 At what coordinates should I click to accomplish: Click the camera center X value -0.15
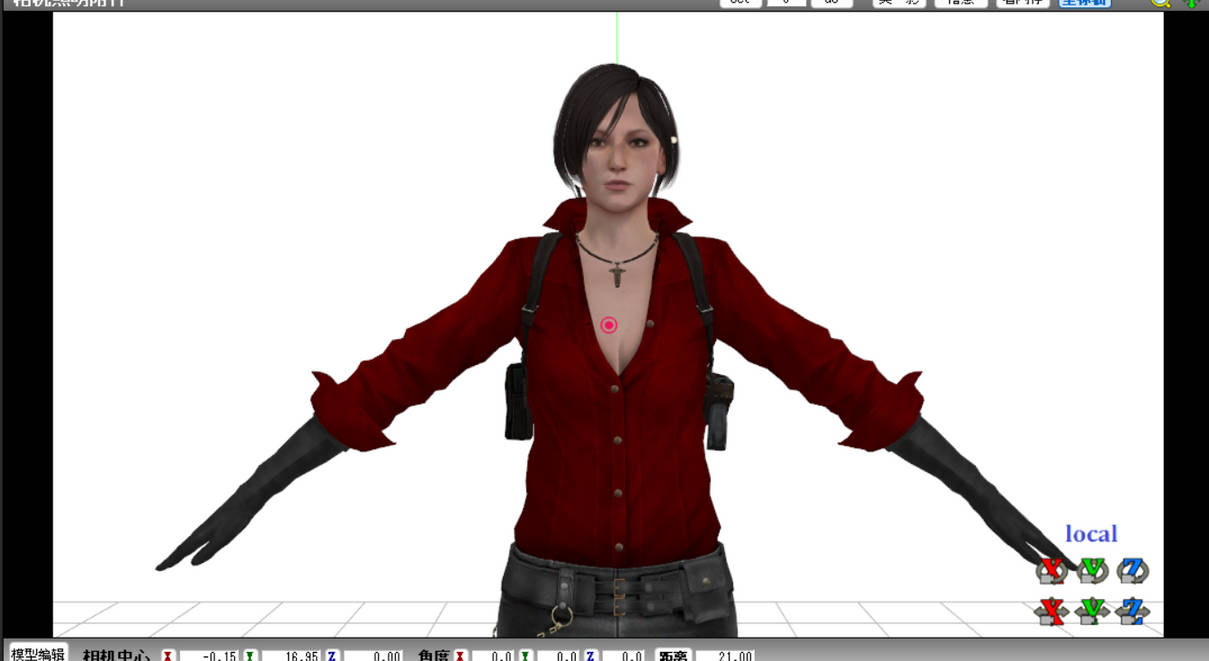[207, 655]
